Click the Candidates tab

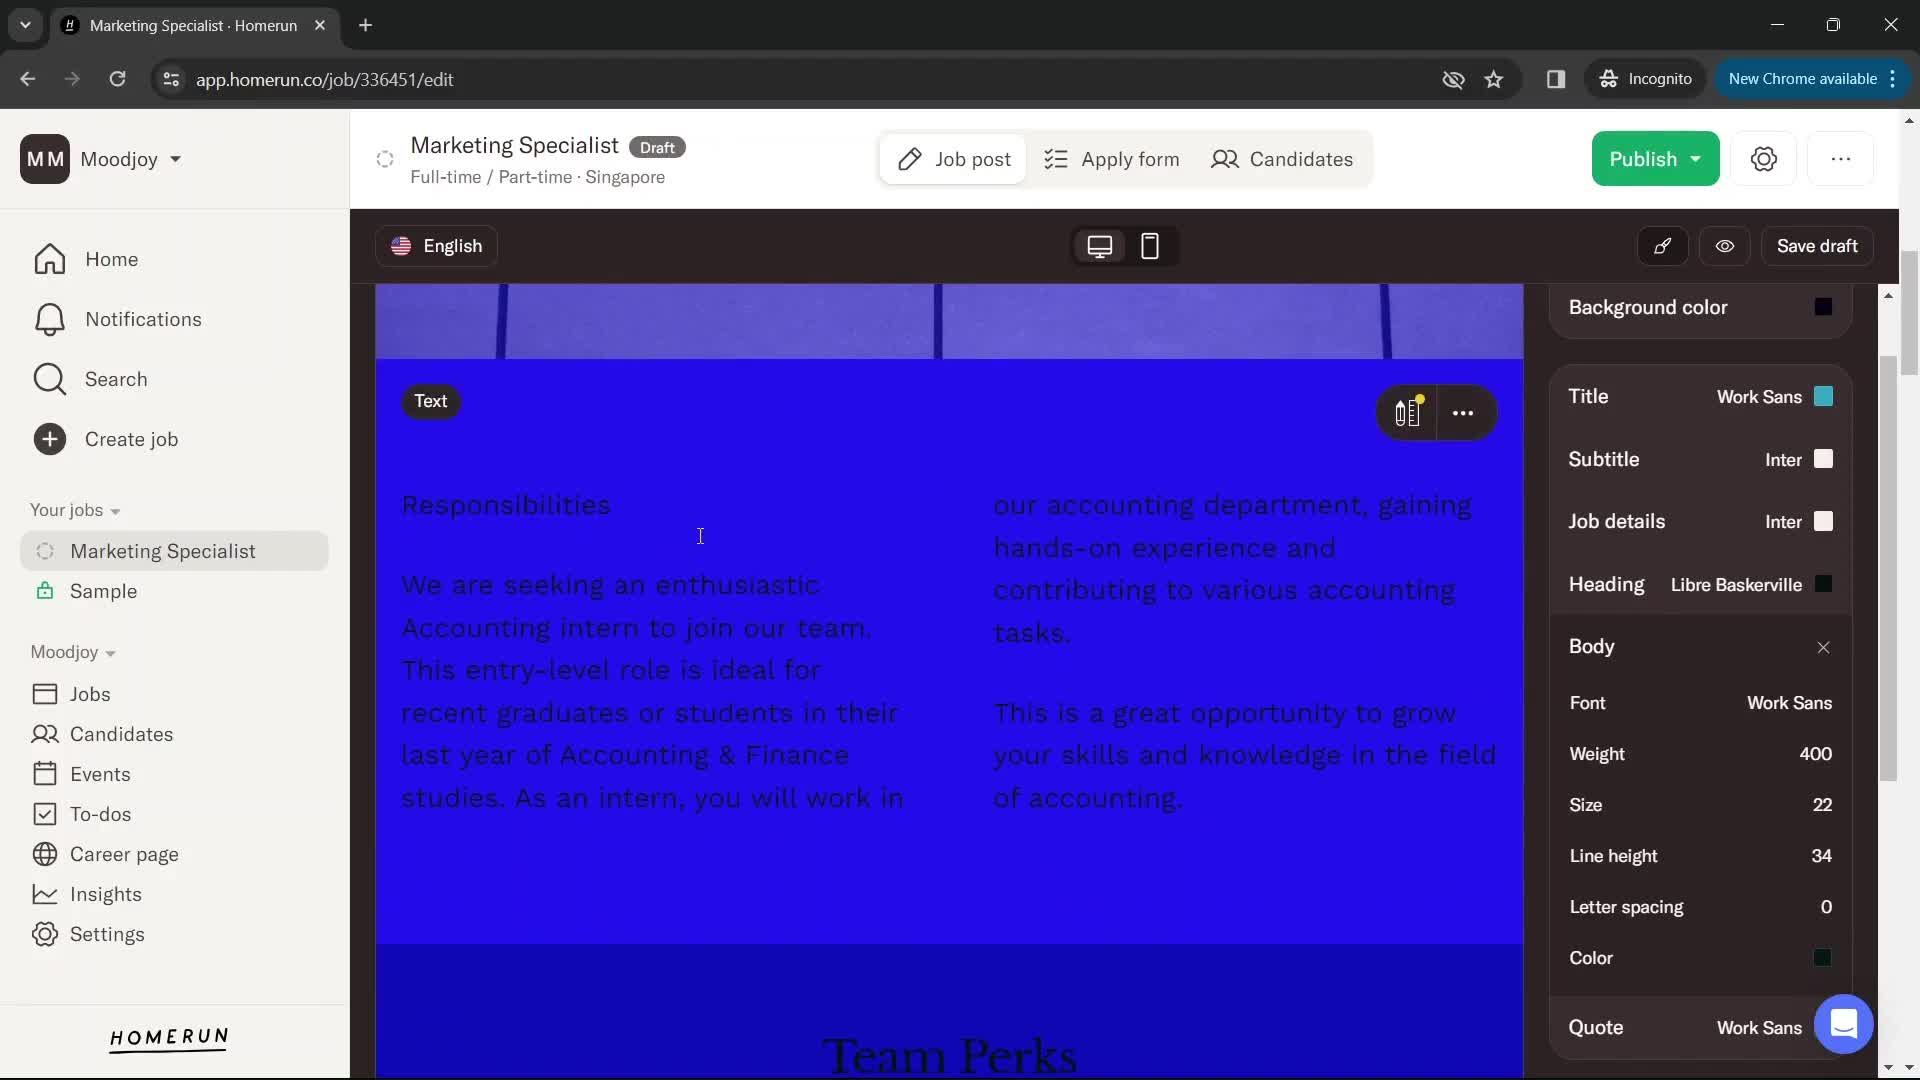[x=1284, y=158]
